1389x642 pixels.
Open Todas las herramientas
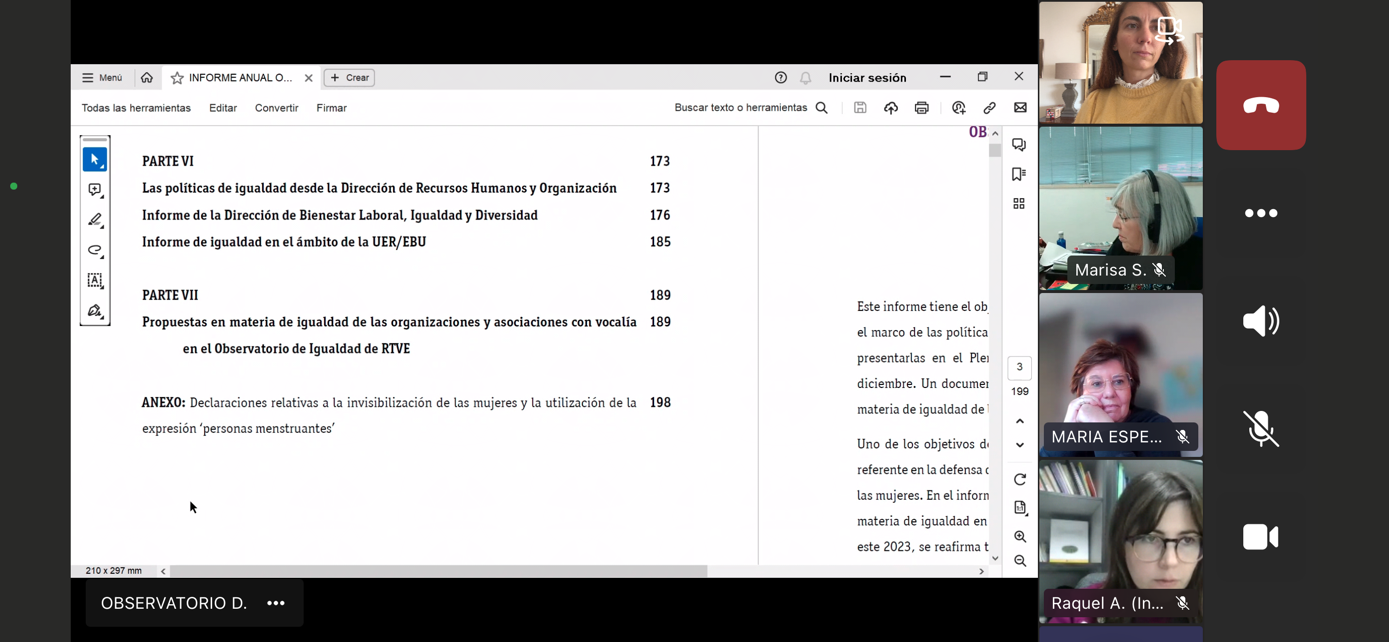click(x=136, y=108)
